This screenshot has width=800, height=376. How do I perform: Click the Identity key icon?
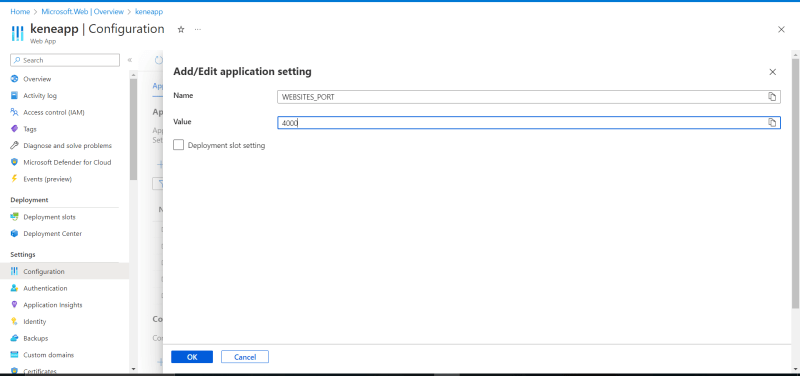(14, 321)
